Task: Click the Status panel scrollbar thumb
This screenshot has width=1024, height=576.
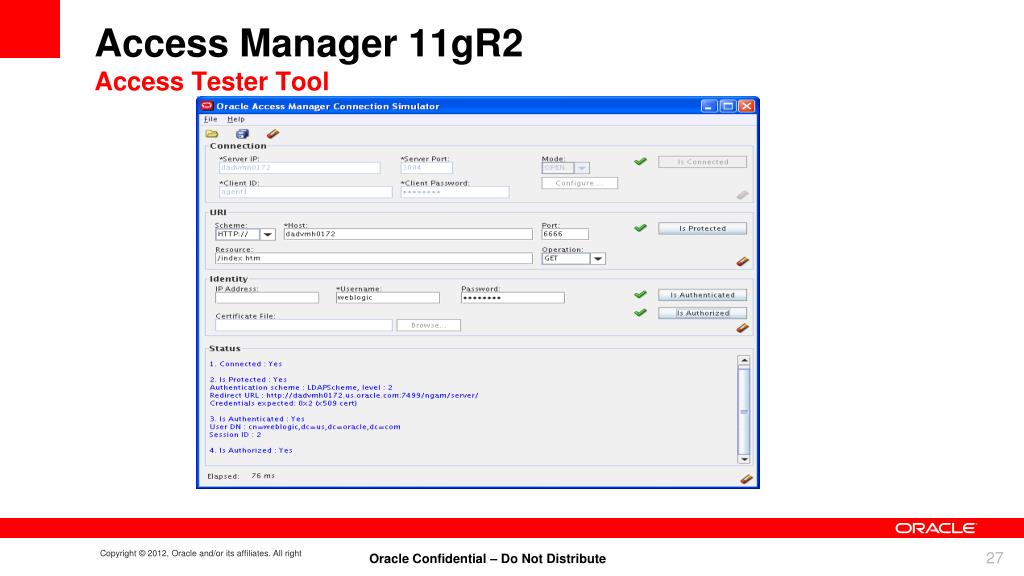Action: pos(744,411)
